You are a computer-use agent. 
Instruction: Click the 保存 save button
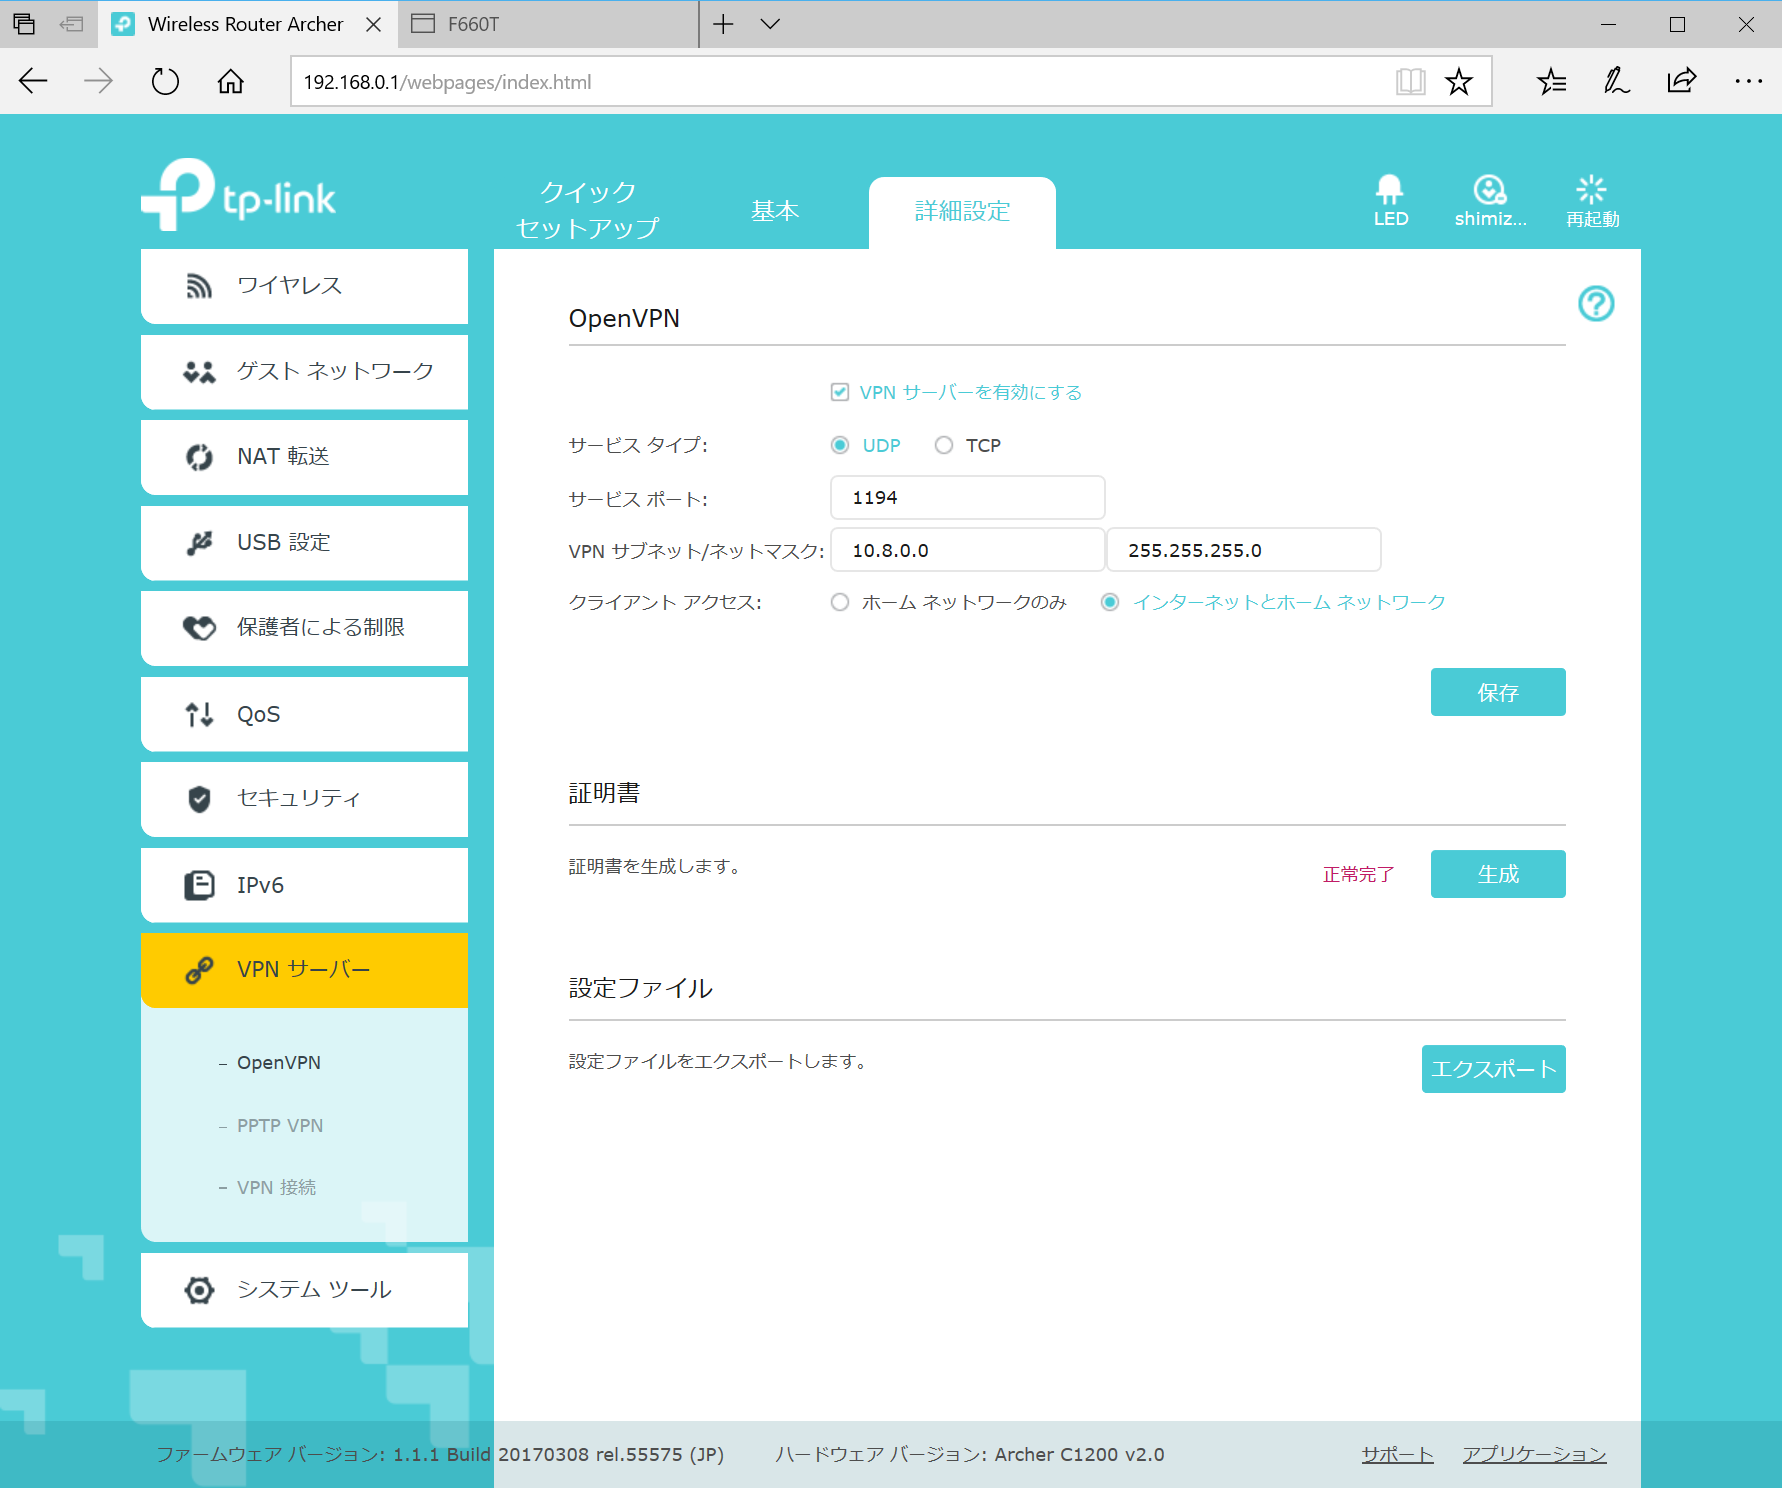point(1498,692)
